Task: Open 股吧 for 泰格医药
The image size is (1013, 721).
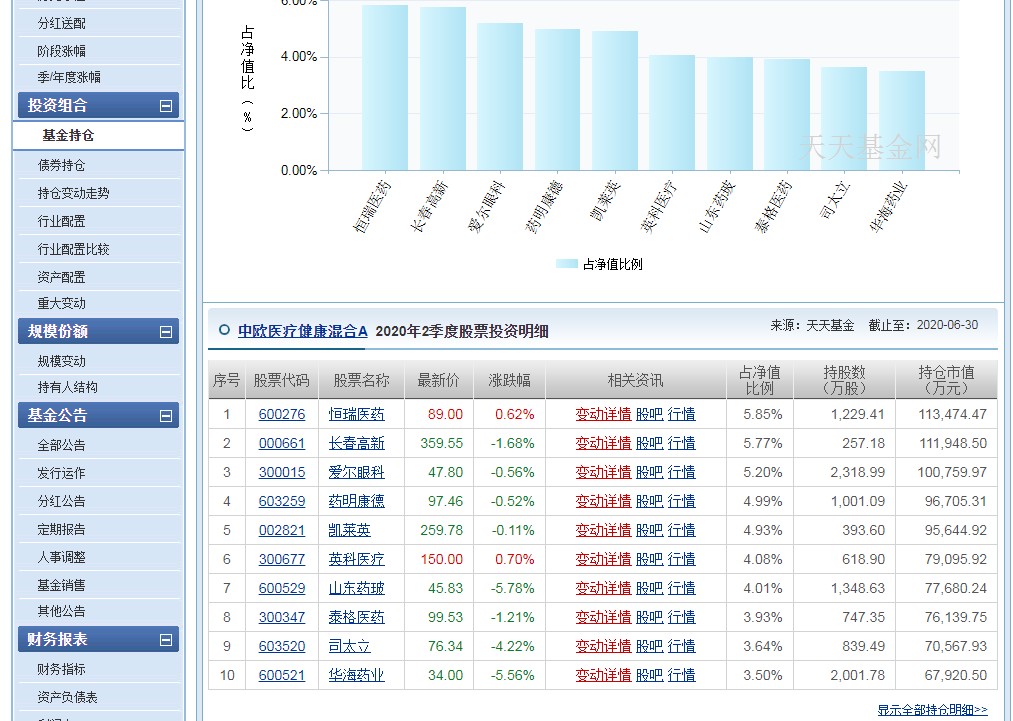Action: pyautogui.click(x=649, y=618)
